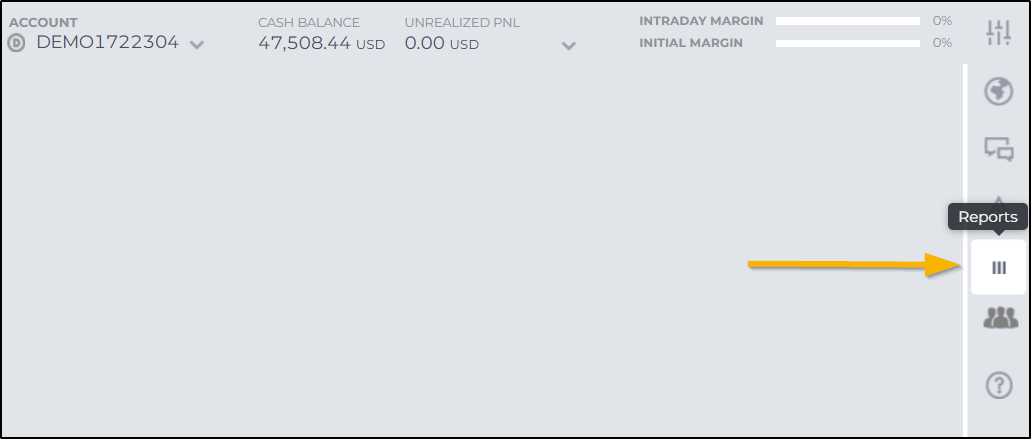Click the Initial Margin 0% percentage

click(x=942, y=43)
